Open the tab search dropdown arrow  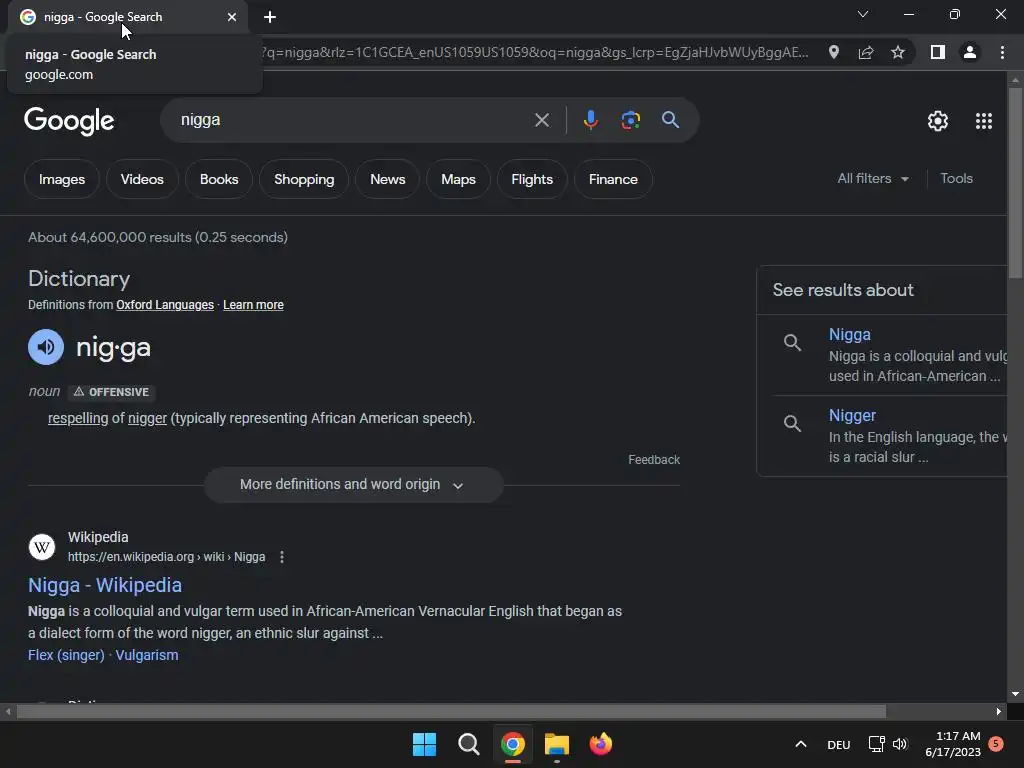coord(863,14)
